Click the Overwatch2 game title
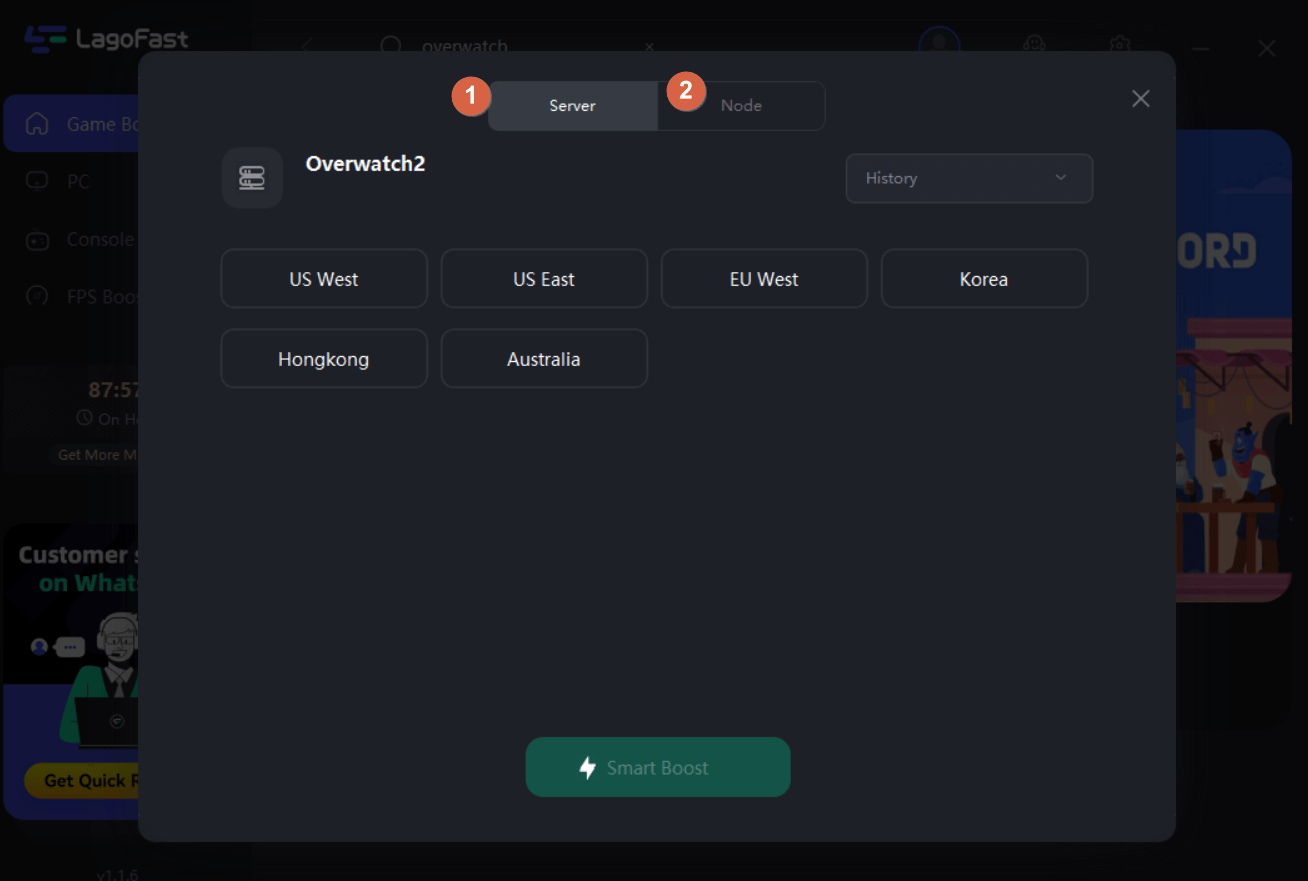 [365, 164]
